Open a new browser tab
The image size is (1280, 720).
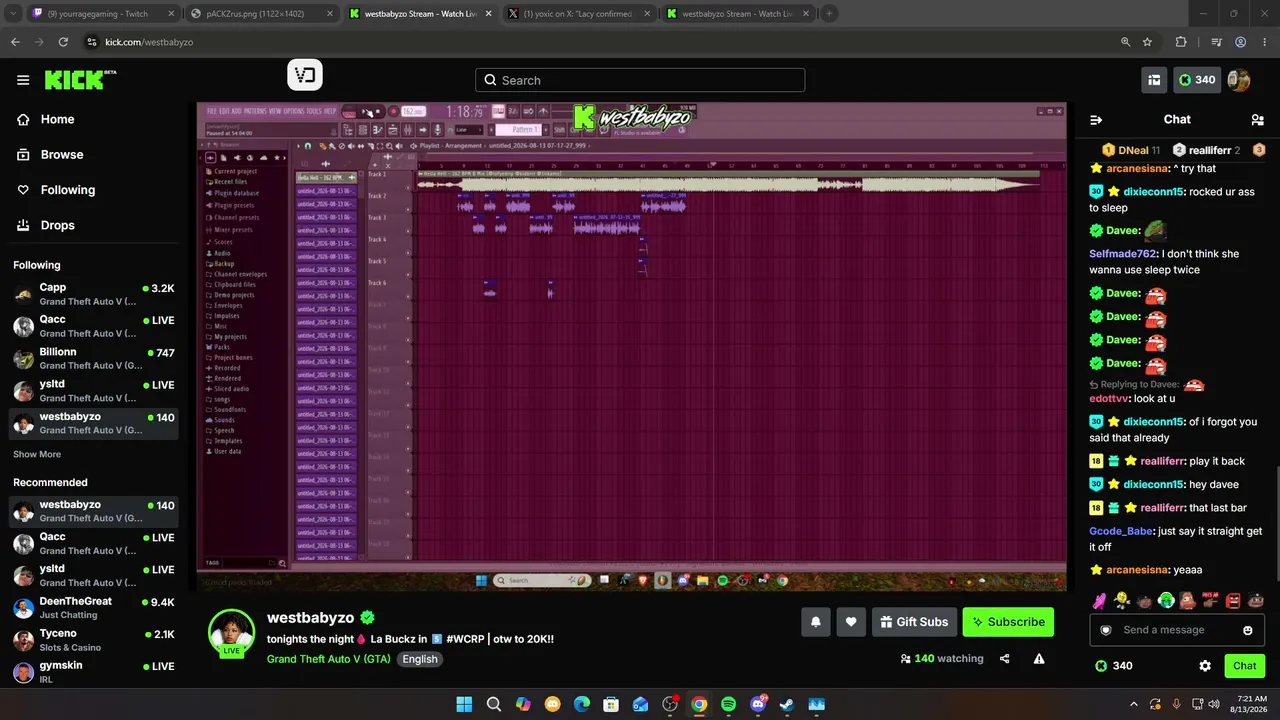coord(829,14)
